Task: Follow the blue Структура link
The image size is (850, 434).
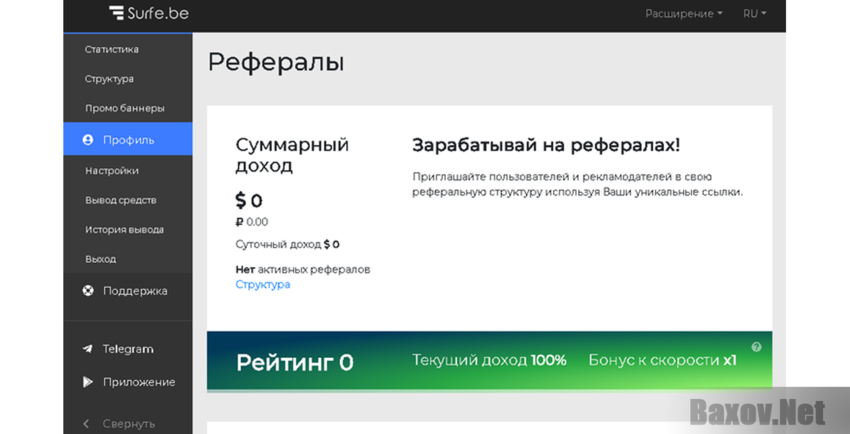Action: pos(263,284)
